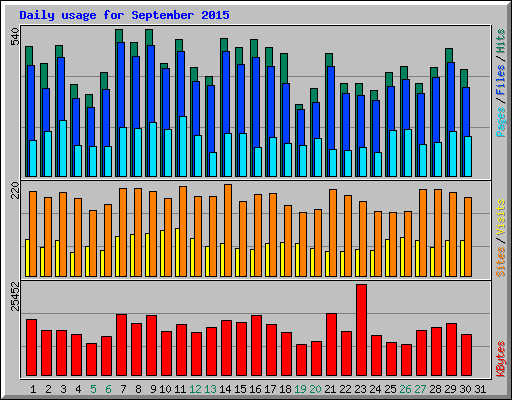This screenshot has height=400, width=512.
Task: Click day label 16 on the x-axis
Action: [x=255, y=389]
